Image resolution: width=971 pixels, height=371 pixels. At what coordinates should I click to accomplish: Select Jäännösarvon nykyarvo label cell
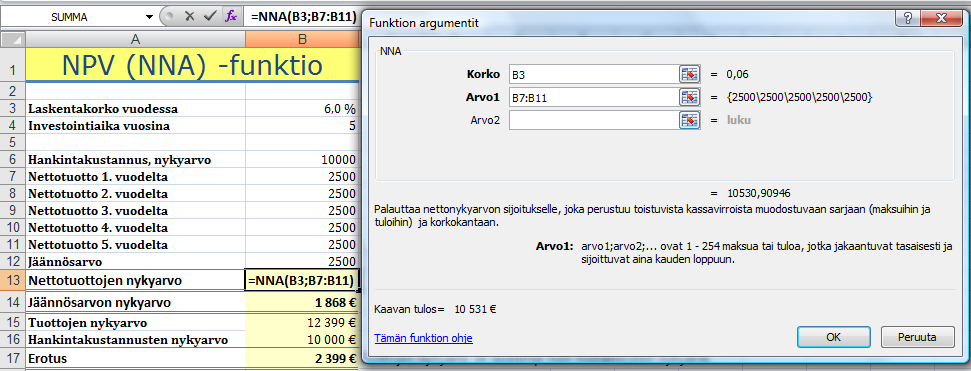[x=135, y=303]
